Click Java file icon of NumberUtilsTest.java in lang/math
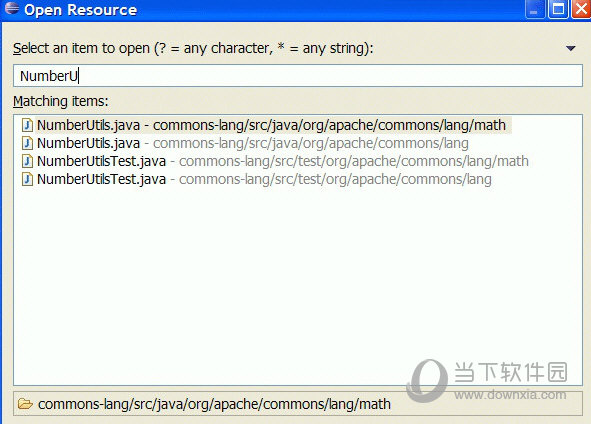 click(x=27, y=161)
